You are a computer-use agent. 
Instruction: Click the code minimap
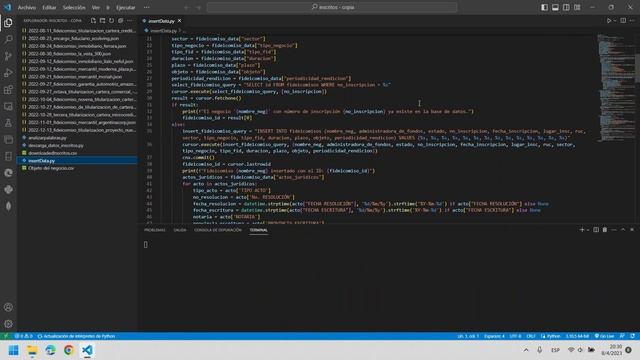(x=616, y=88)
